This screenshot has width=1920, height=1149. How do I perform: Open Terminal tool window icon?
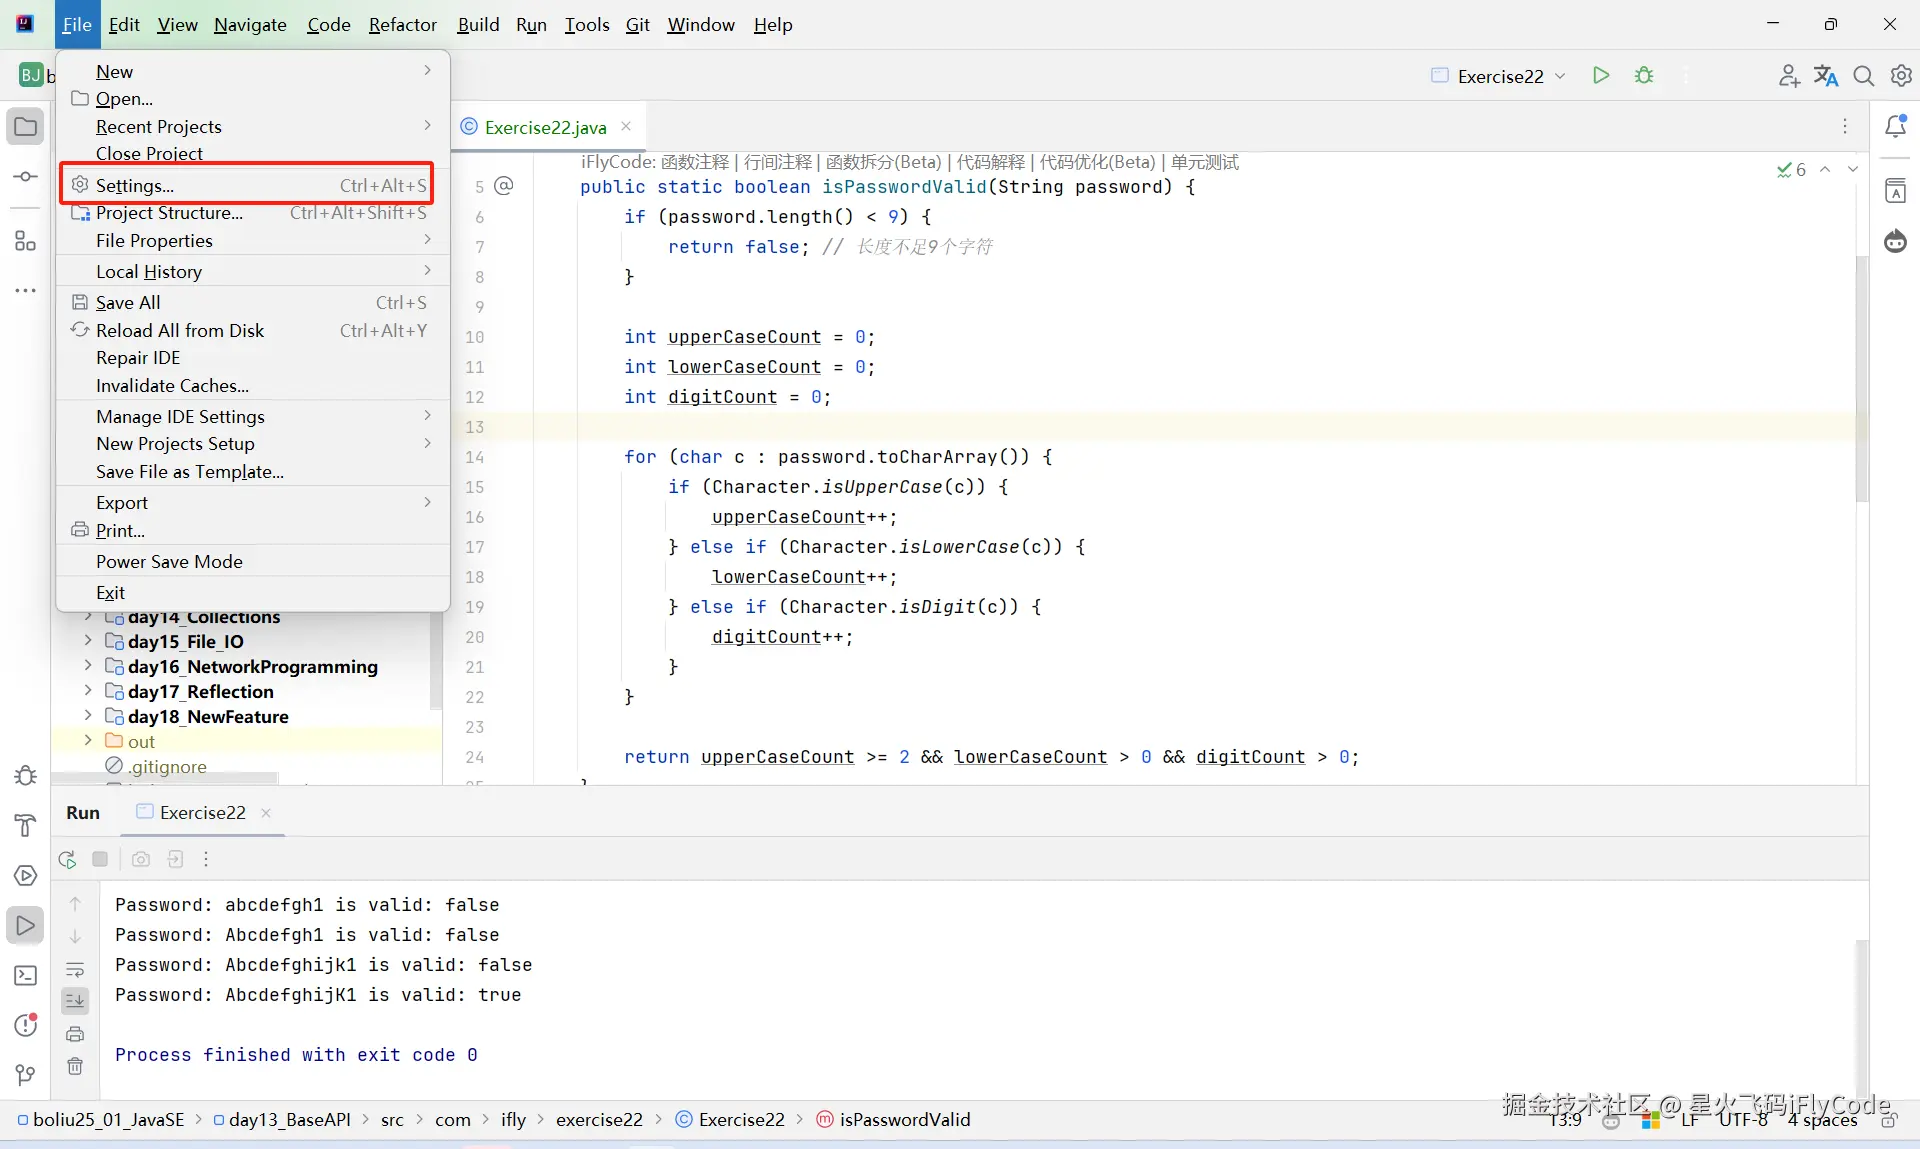coord(25,975)
